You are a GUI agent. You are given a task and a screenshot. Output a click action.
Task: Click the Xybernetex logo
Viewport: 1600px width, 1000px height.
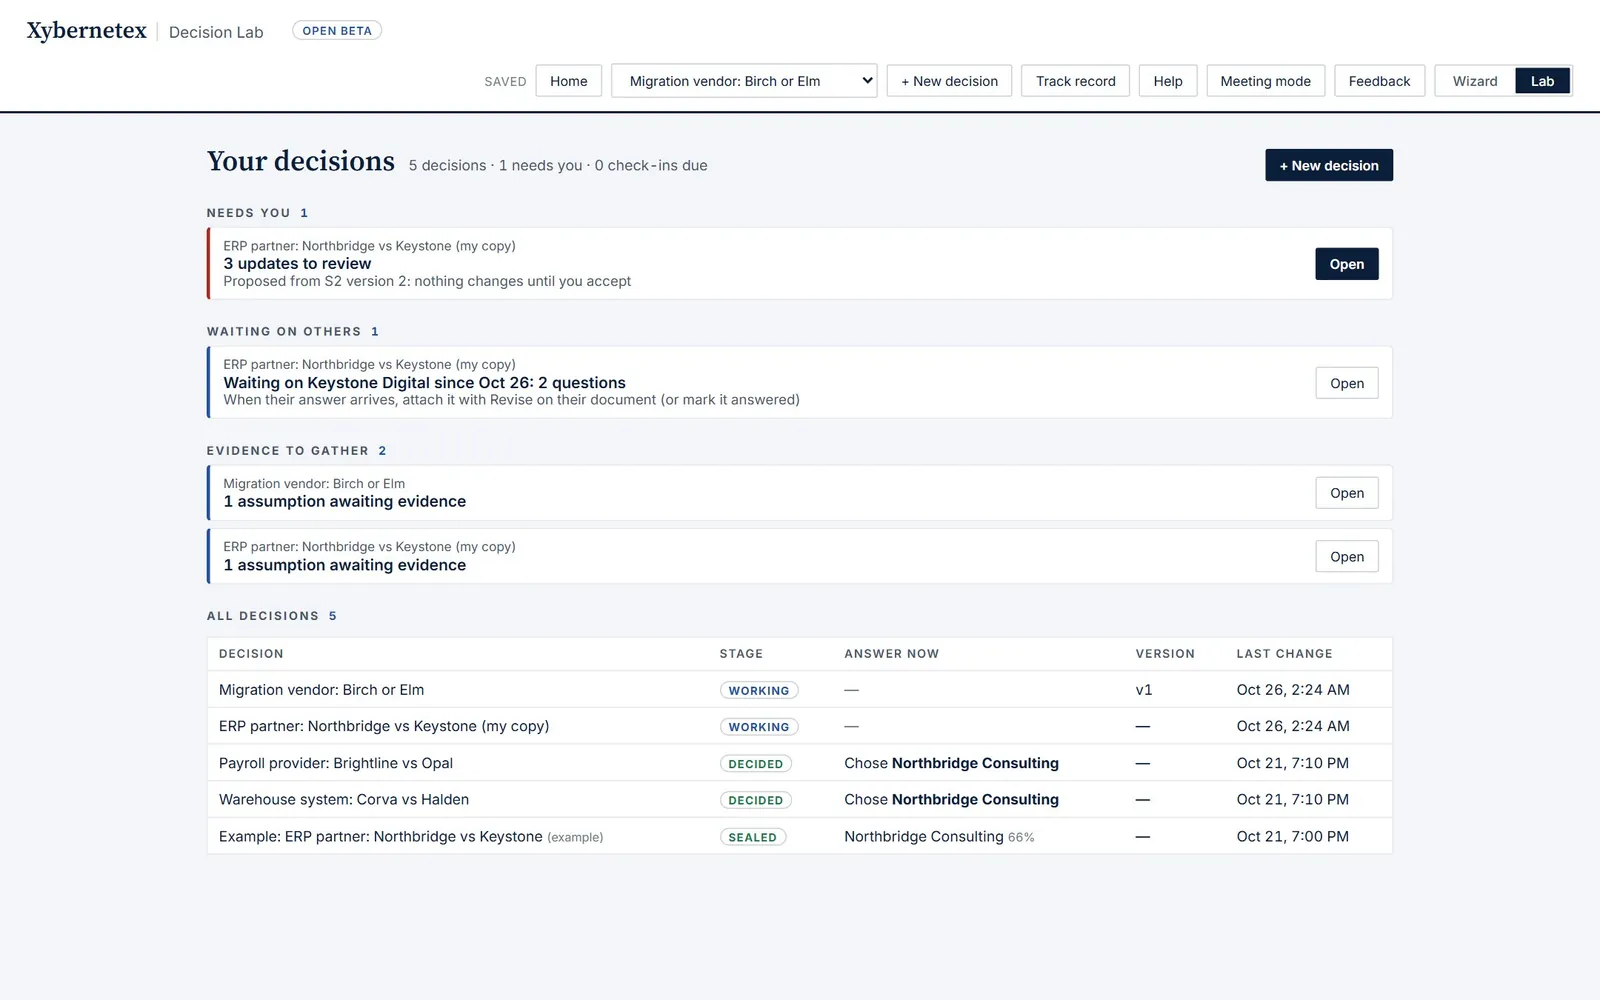point(87,31)
